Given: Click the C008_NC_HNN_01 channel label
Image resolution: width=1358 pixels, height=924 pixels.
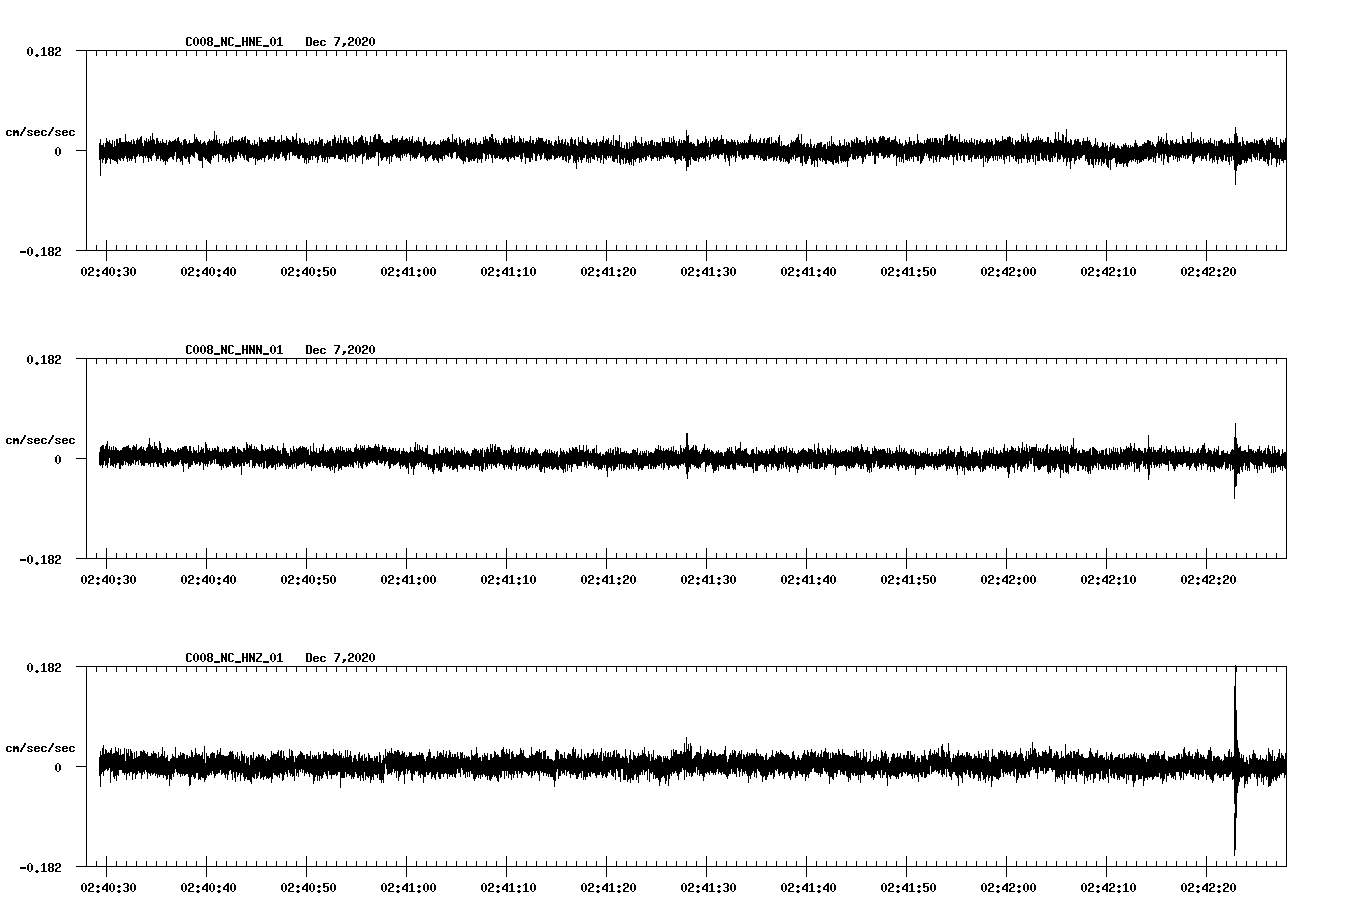Looking at the screenshot, I should pos(232,349).
